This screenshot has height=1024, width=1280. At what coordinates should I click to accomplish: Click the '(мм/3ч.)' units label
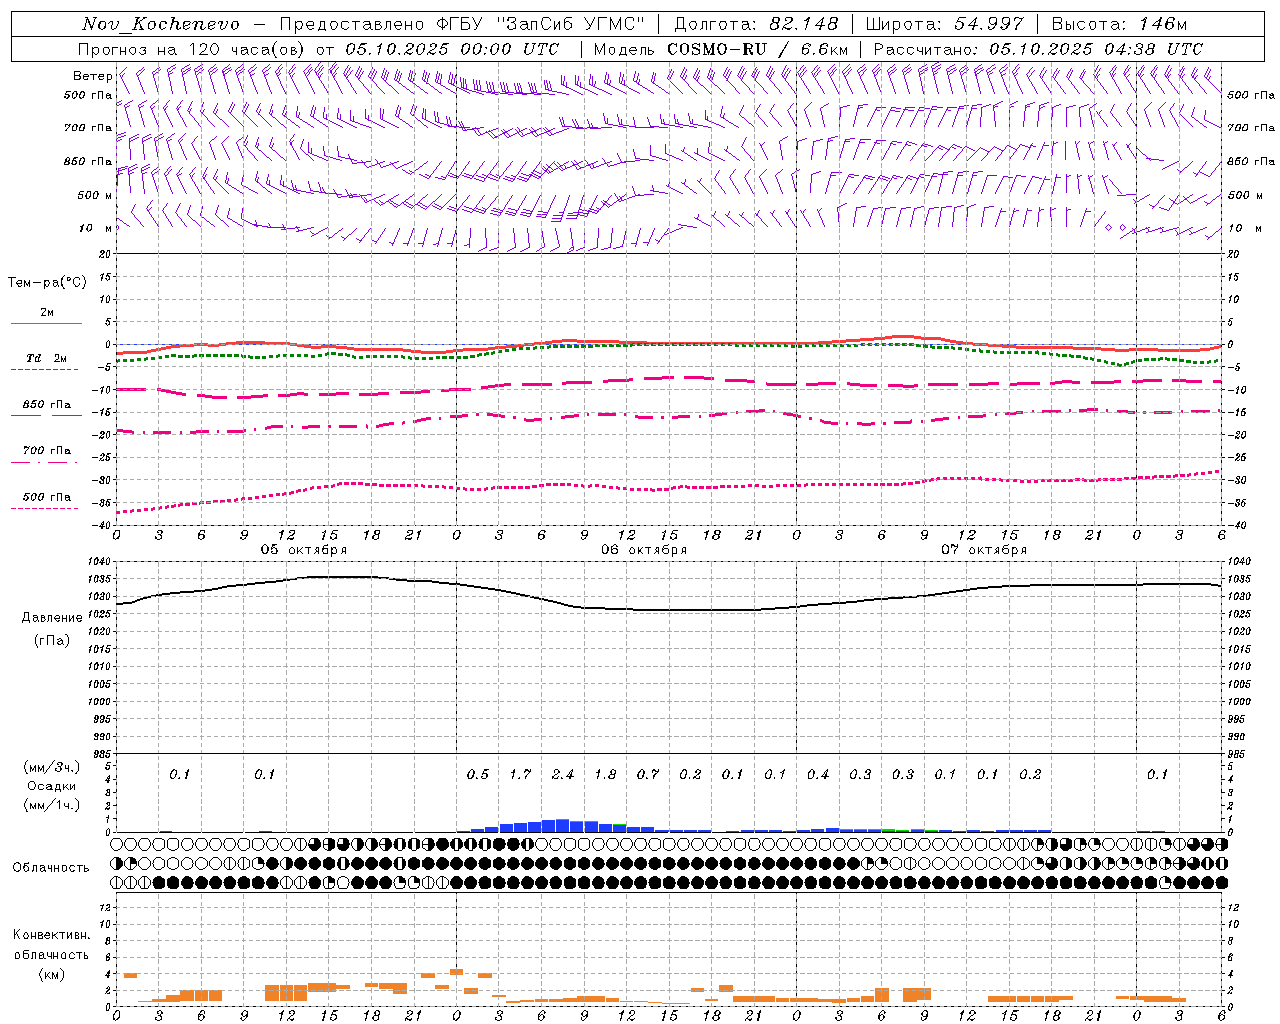point(52,767)
